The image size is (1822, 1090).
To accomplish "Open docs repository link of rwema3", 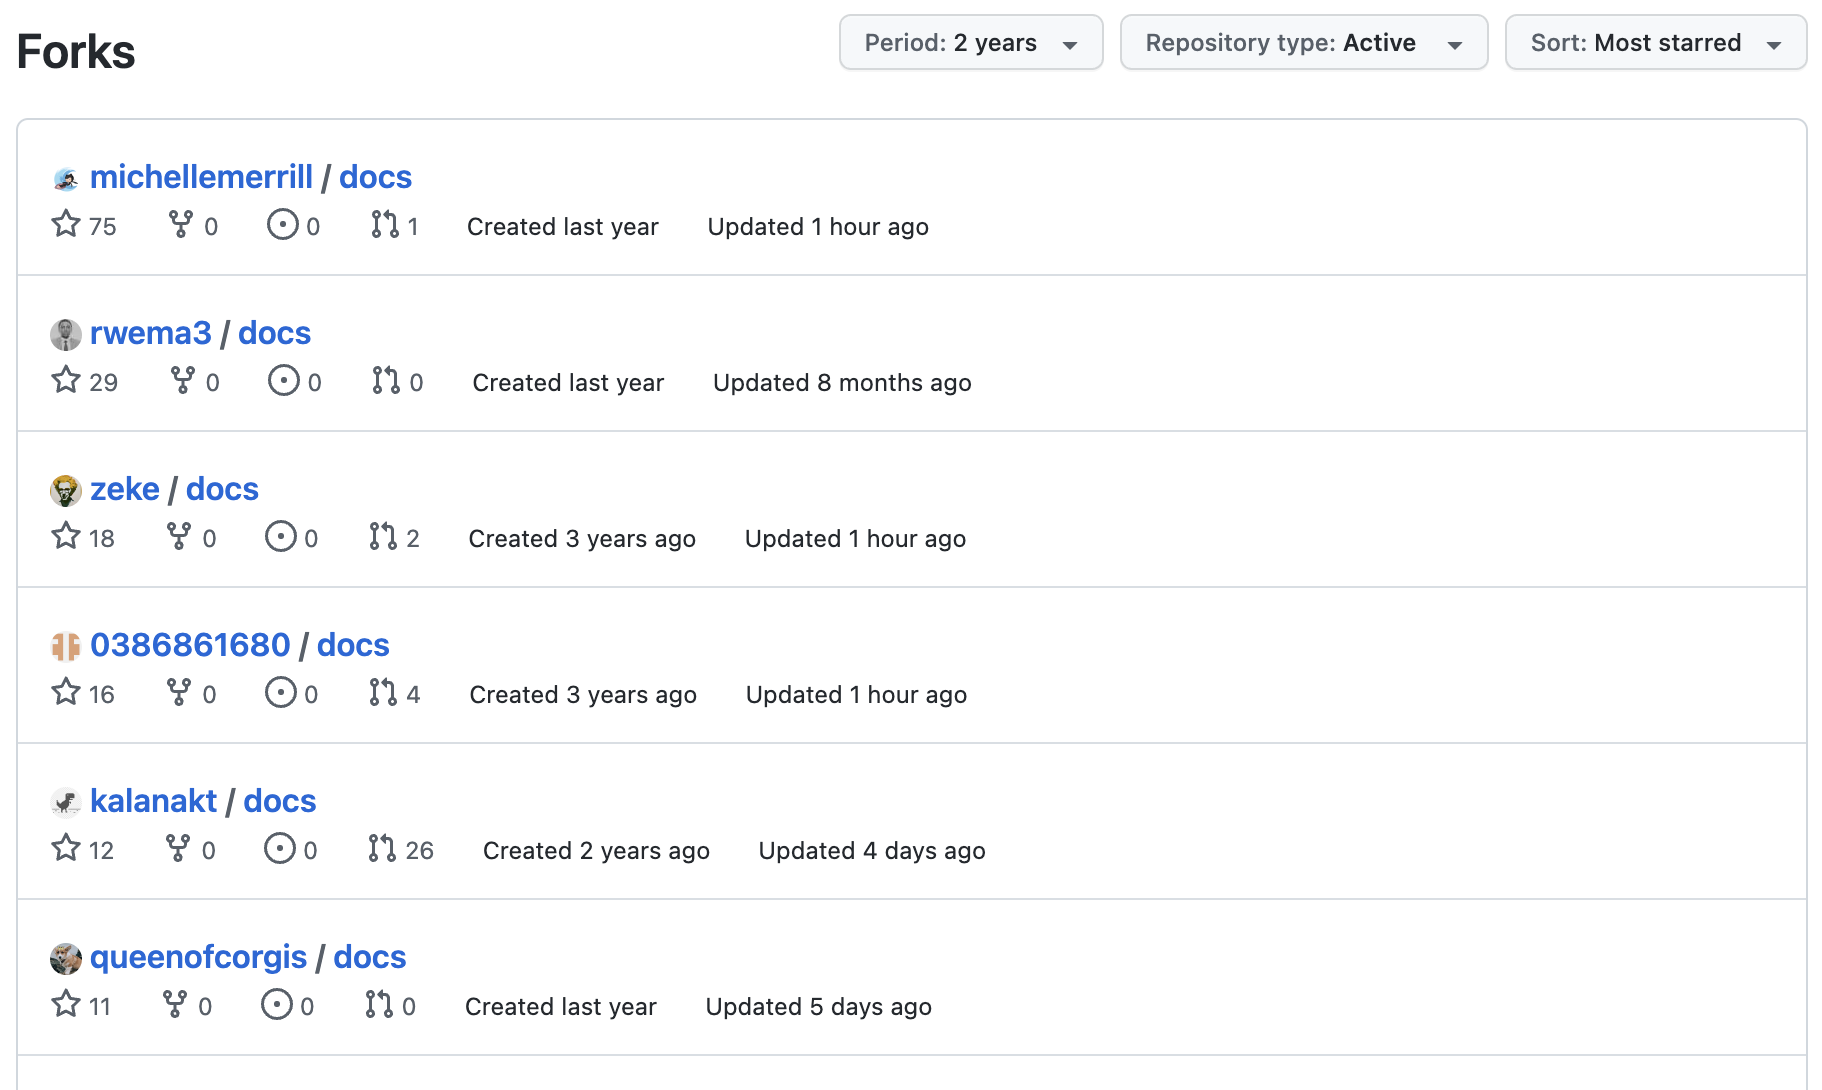I will [x=274, y=333].
